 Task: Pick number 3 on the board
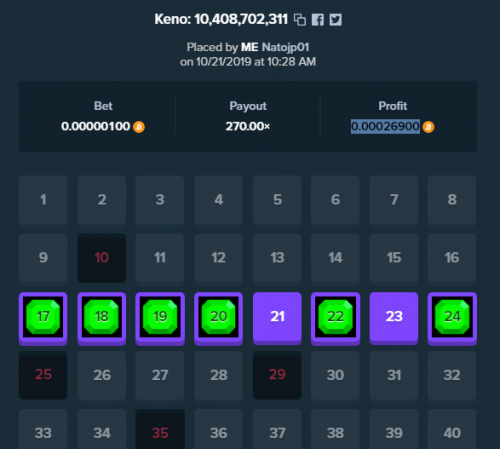(x=160, y=200)
